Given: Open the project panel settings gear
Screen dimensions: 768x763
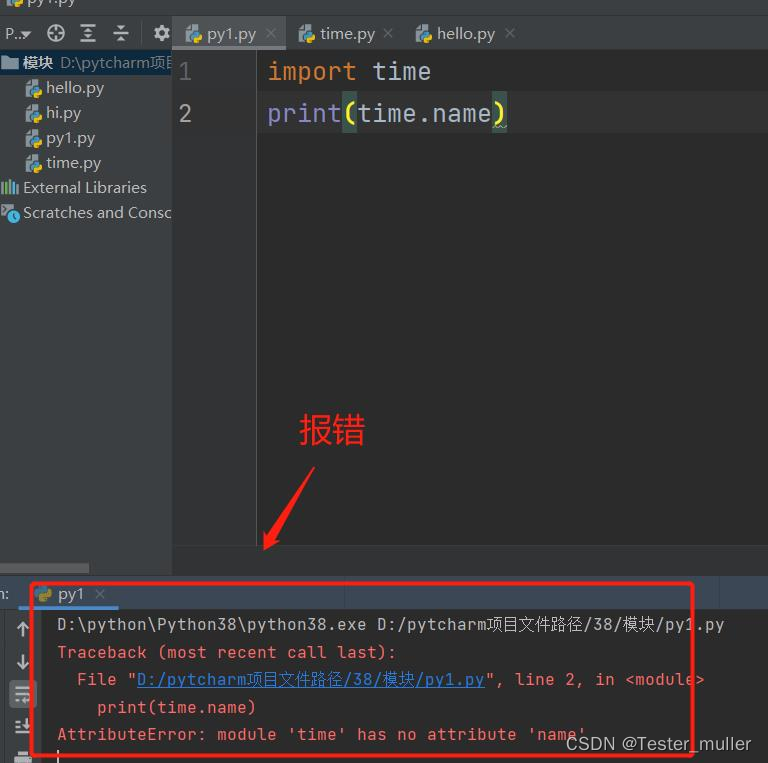Looking at the screenshot, I should pos(161,33).
